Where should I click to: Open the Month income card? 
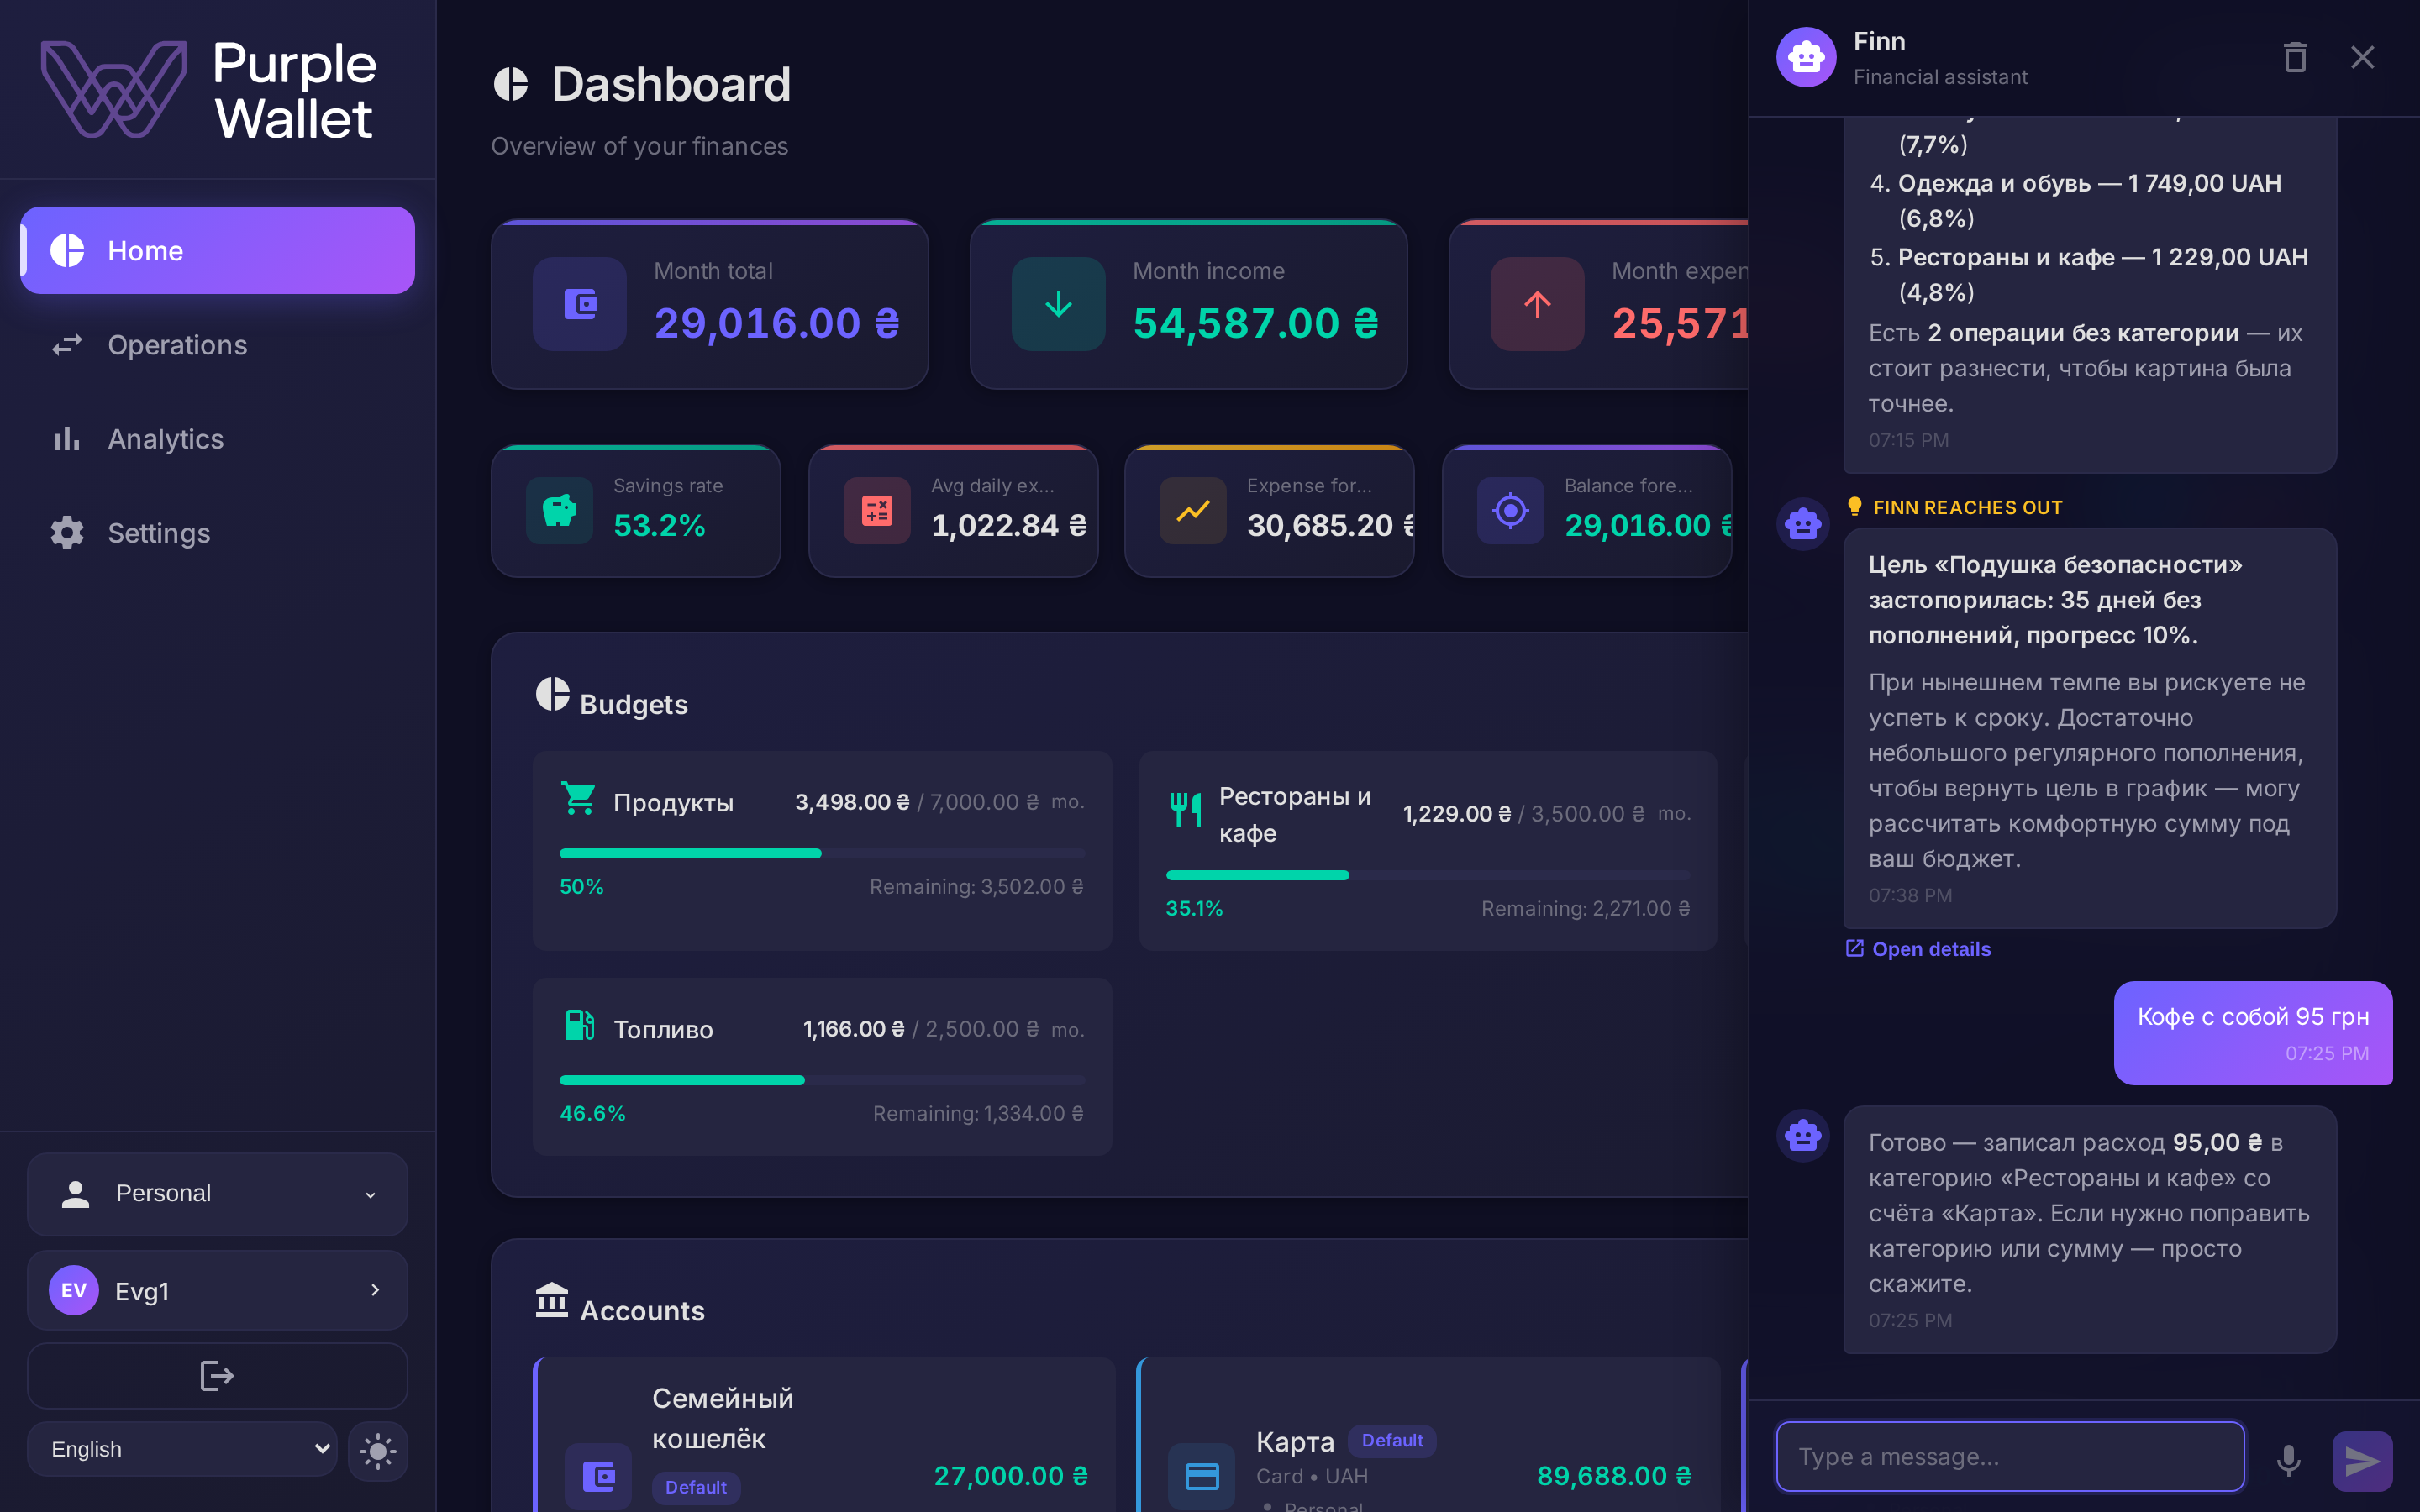pos(1189,304)
